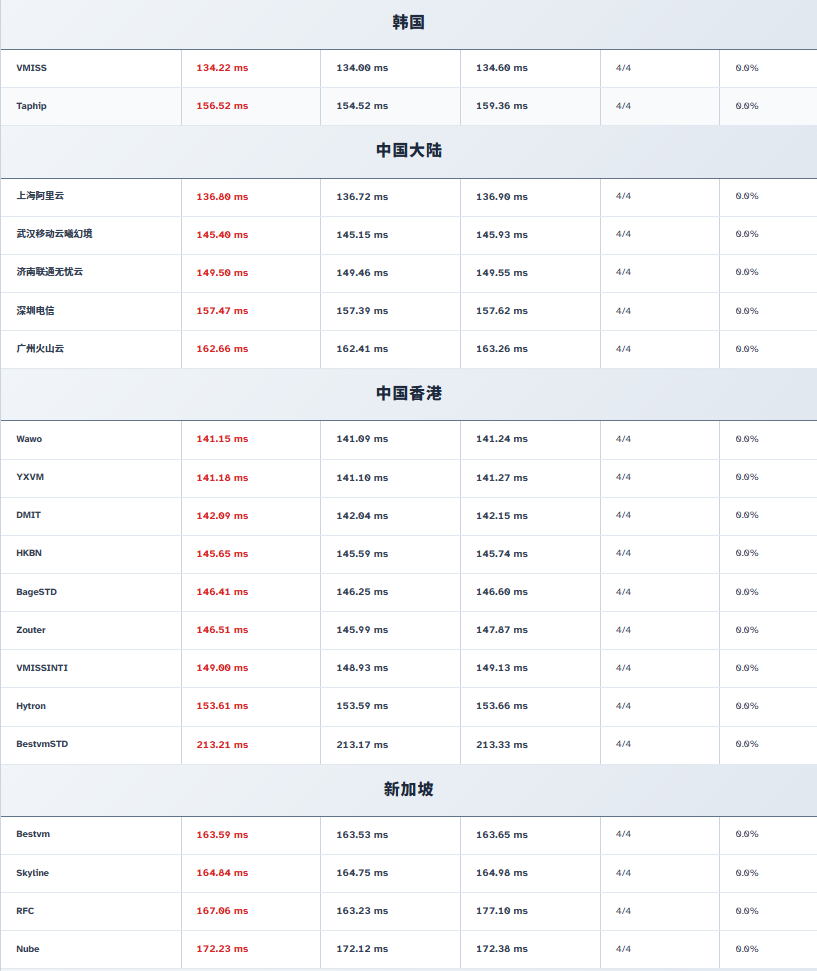Image resolution: width=817 pixels, height=971 pixels.
Task: Select the VMISS row name under 韩国
Action: (31, 68)
